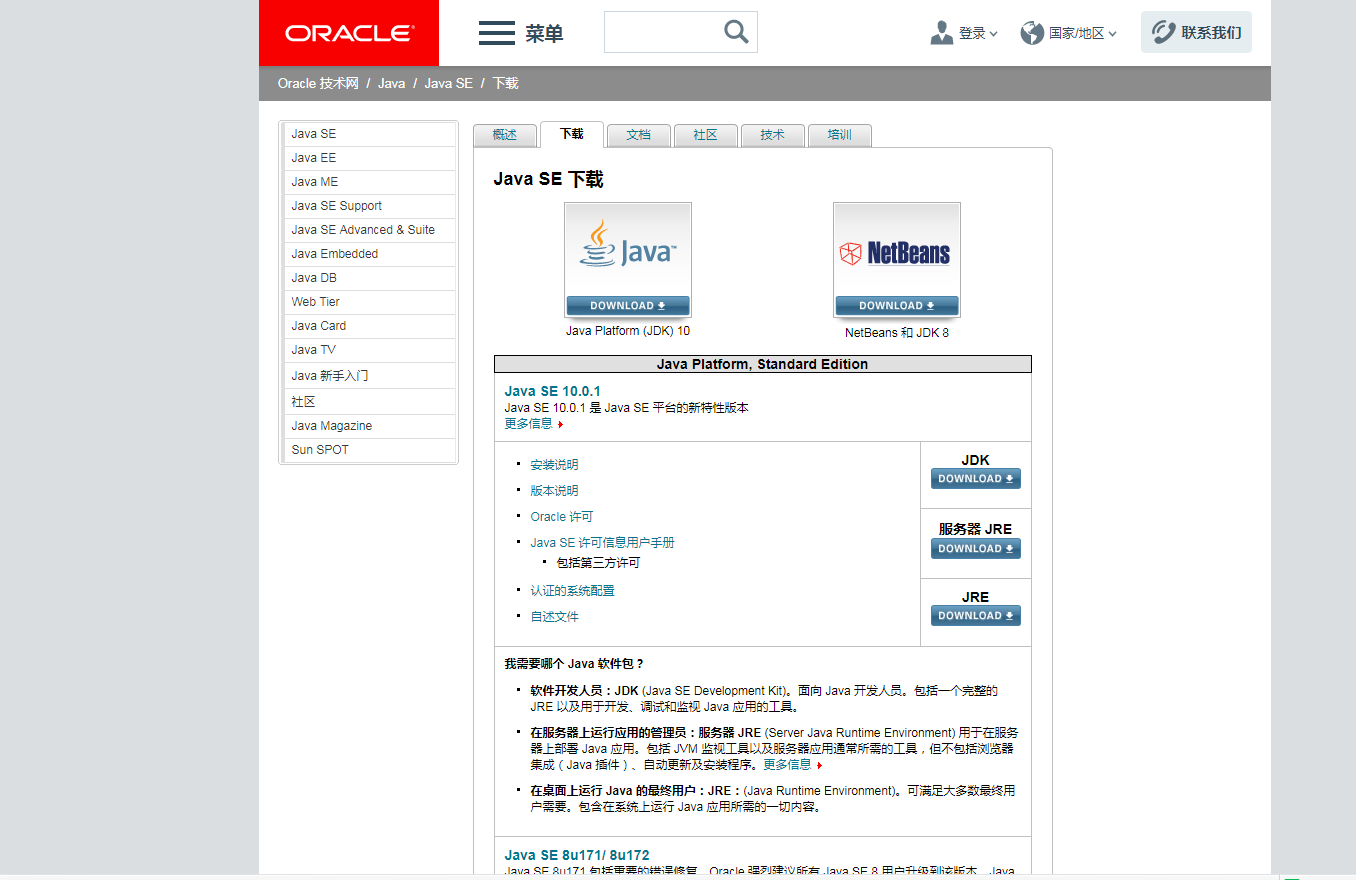Click DOWNLOAD under the NetBeans image

[896, 306]
